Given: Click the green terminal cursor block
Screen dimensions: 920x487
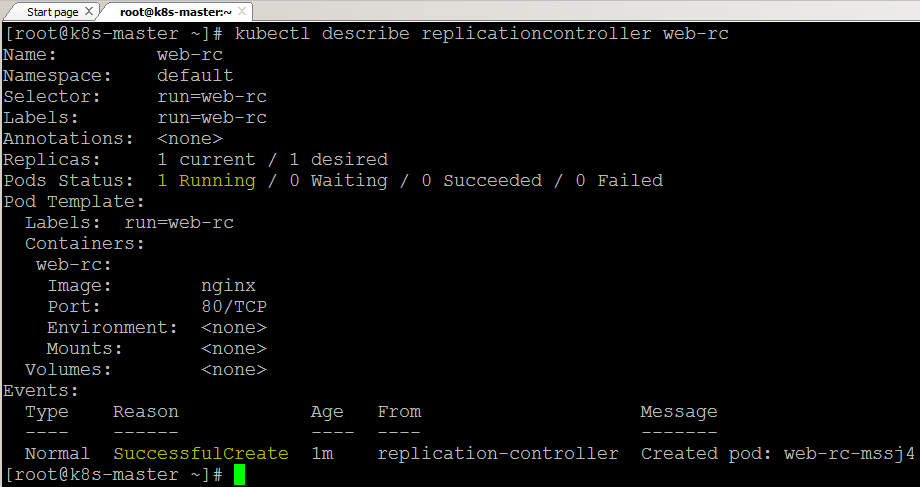Looking at the screenshot, I should [239, 475].
